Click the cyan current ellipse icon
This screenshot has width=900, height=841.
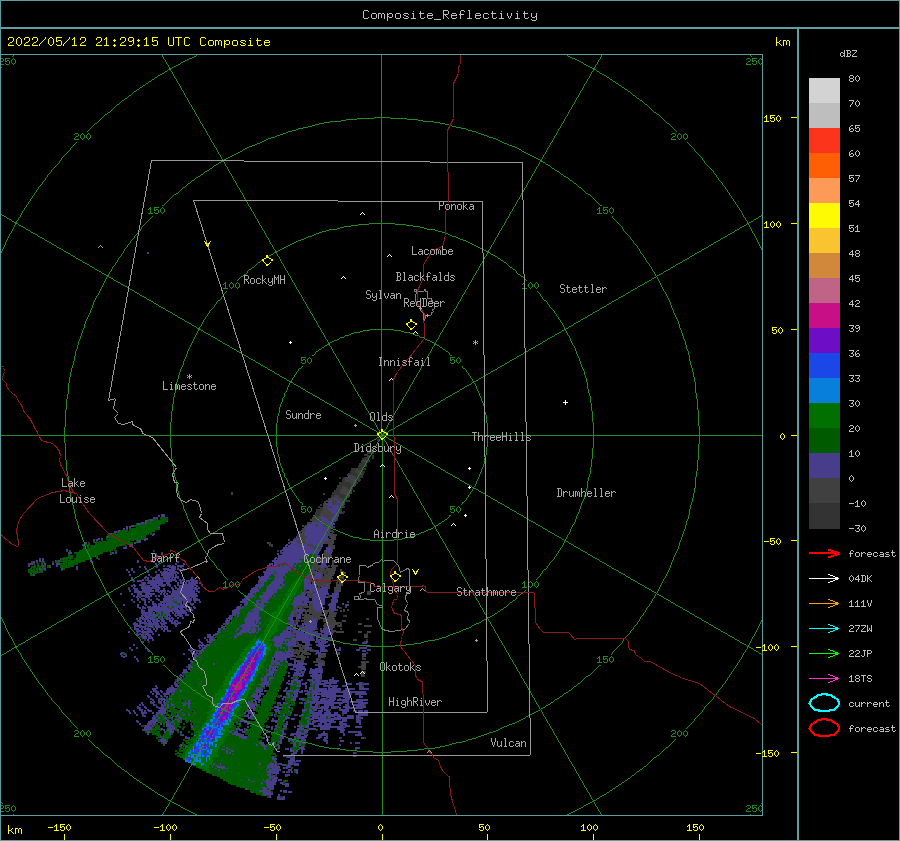[x=824, y=703]
